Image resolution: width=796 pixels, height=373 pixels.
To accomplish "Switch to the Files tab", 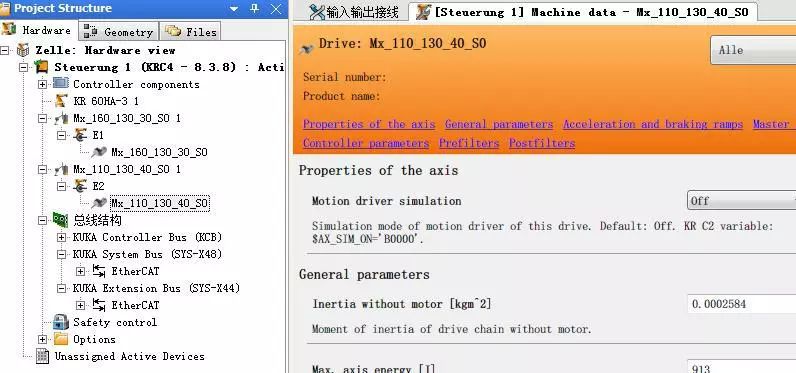I will coord(191,31).
